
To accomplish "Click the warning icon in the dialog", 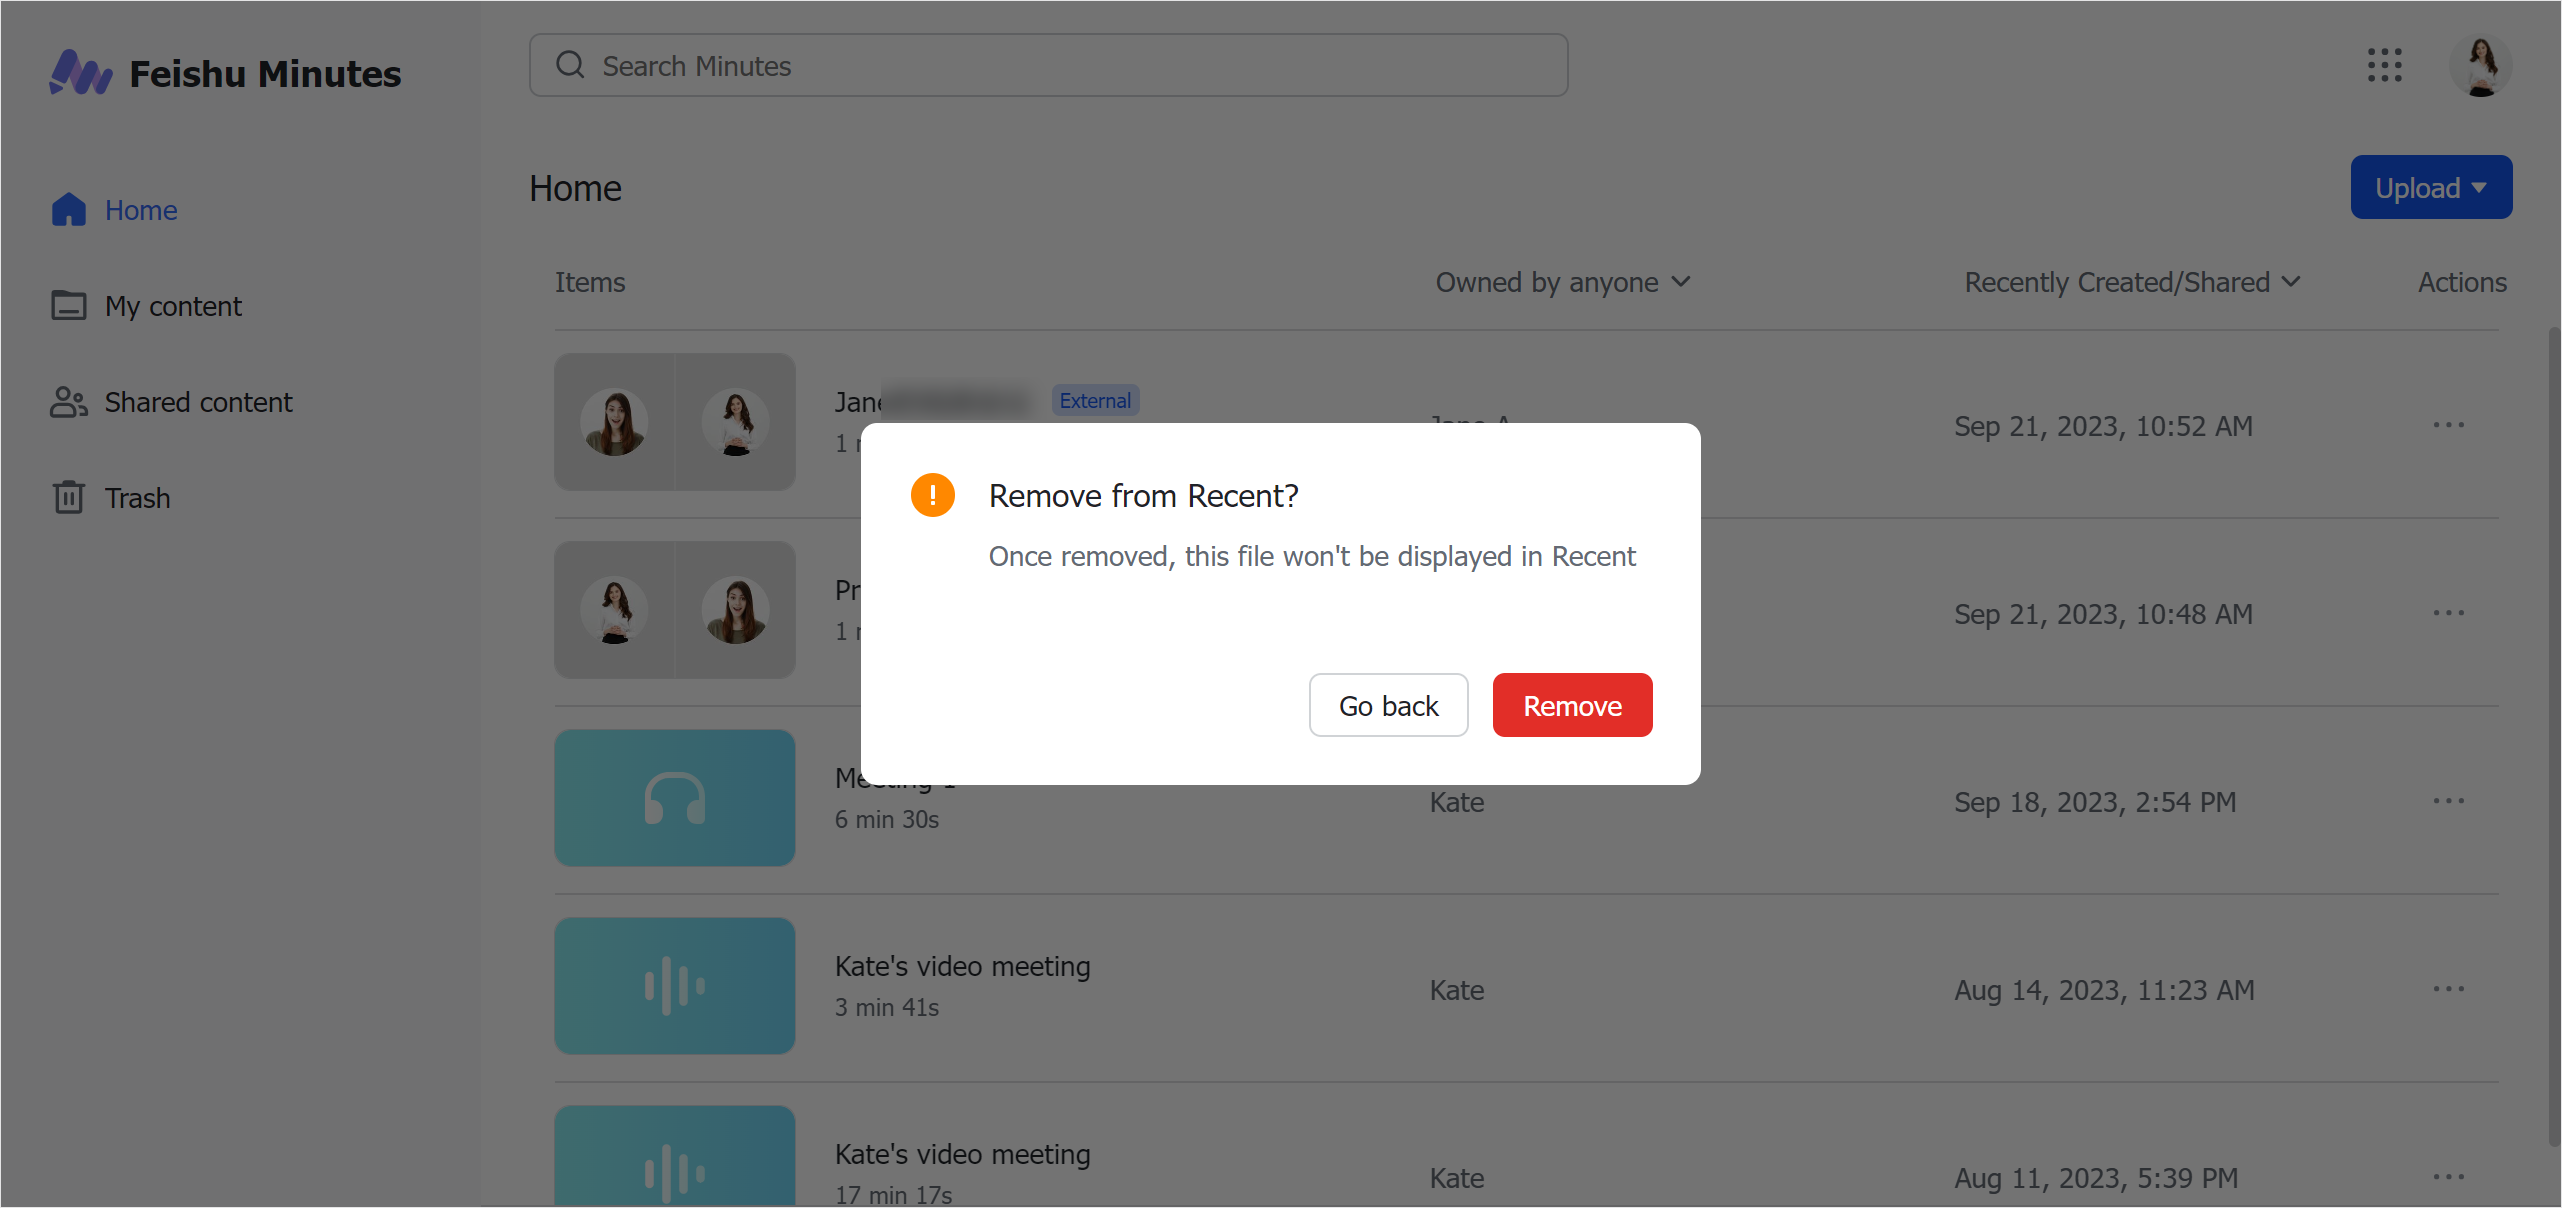I will click(x=931, y=494).
